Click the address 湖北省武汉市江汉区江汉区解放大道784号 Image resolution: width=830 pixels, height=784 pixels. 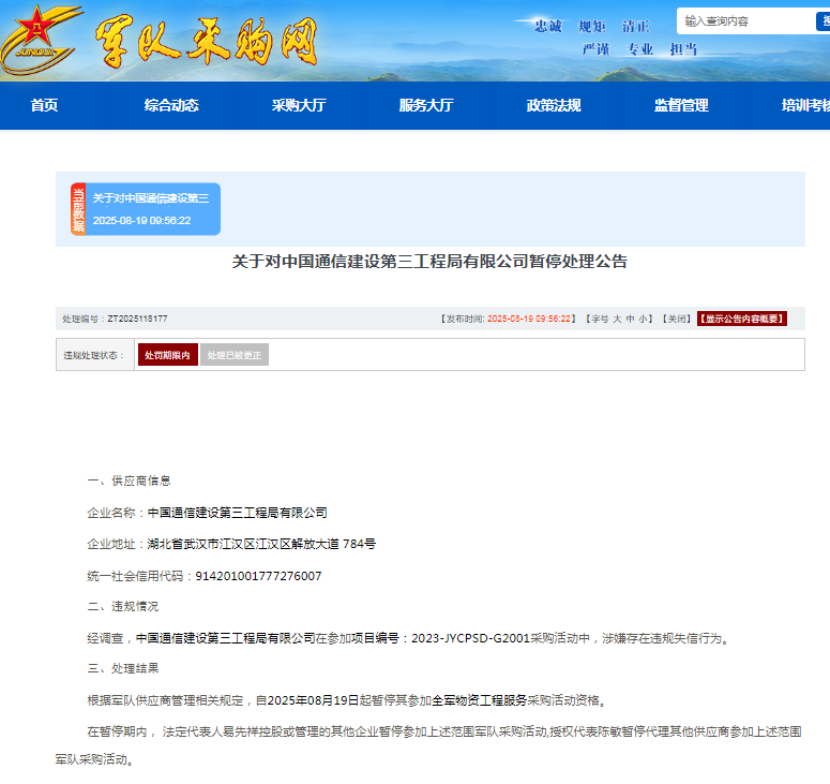[x=261, y=544]
